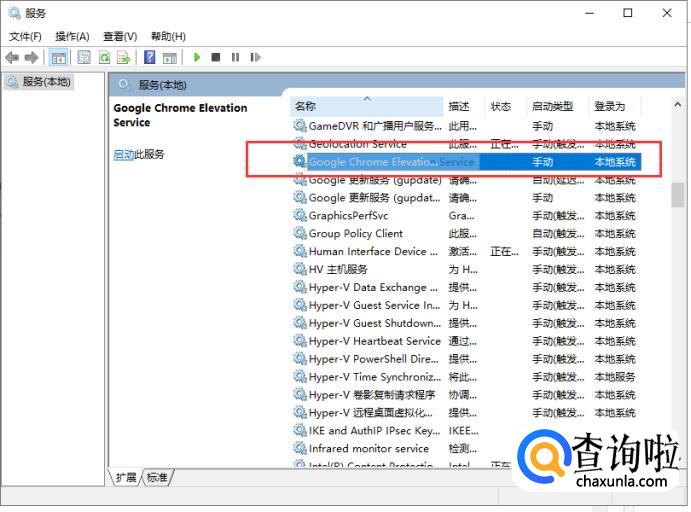Image resolution: width=691 pixels, height=512 pixels.
Task: Click IKEE... description cell
Action: point(463,431)
